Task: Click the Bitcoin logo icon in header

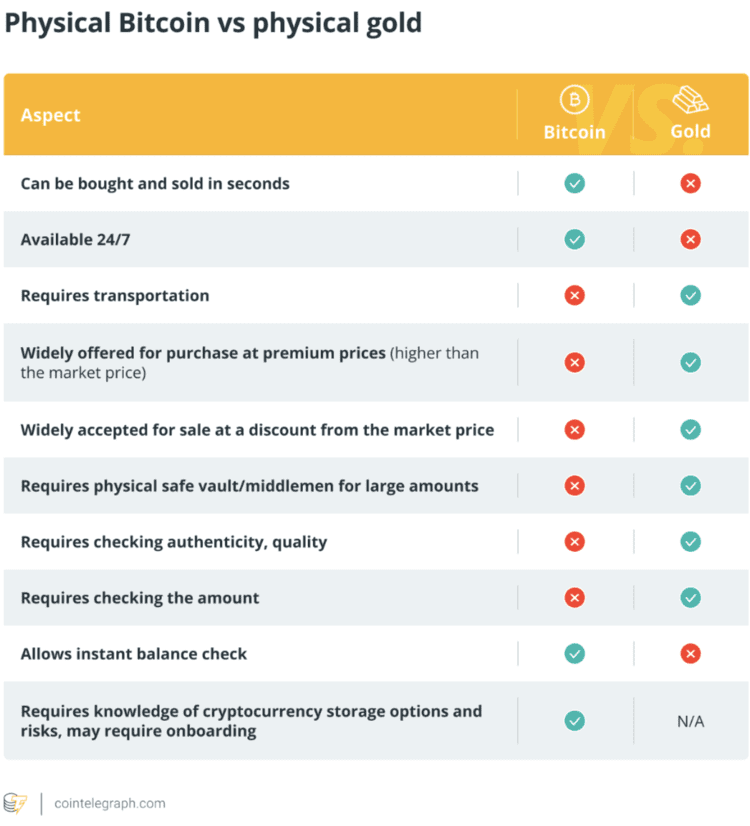Action: (574, 100)
